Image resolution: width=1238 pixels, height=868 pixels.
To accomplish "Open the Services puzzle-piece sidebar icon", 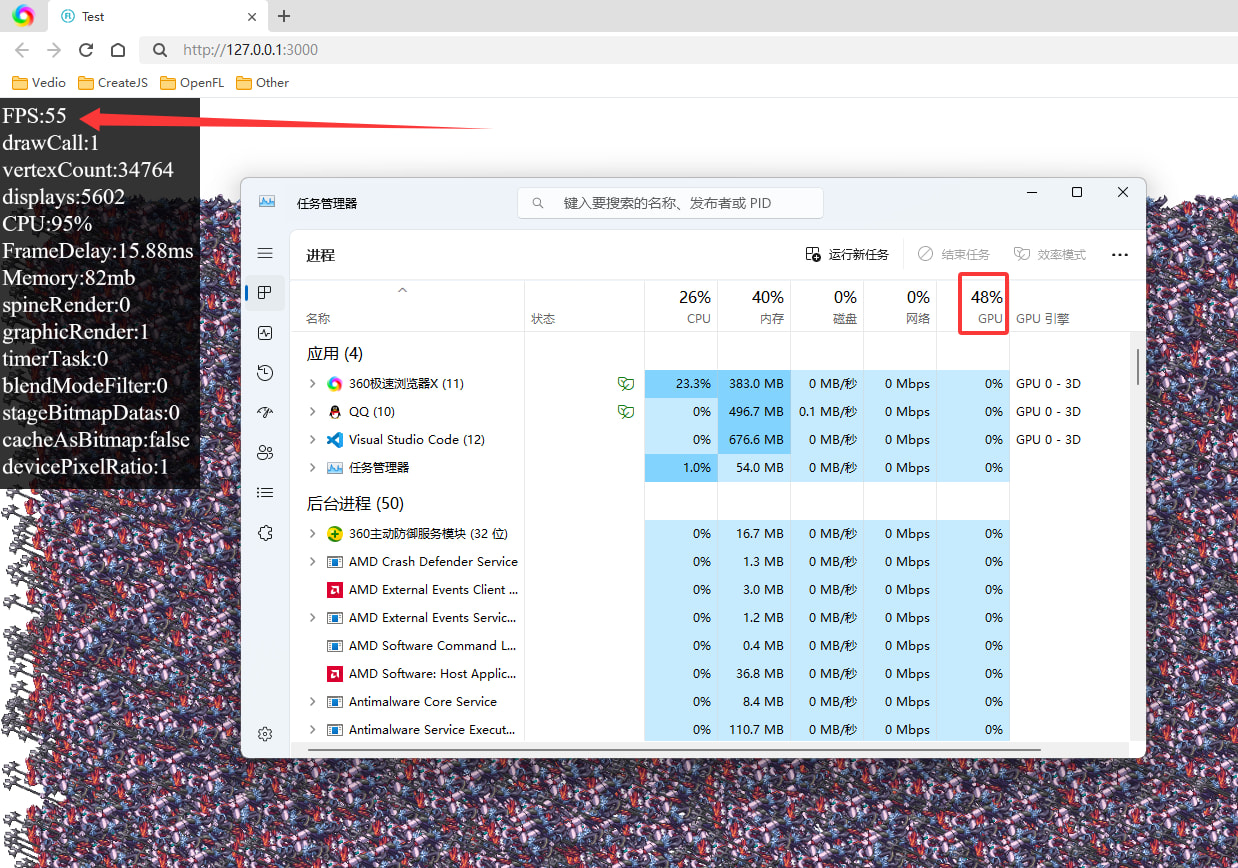I will [265, 533].
